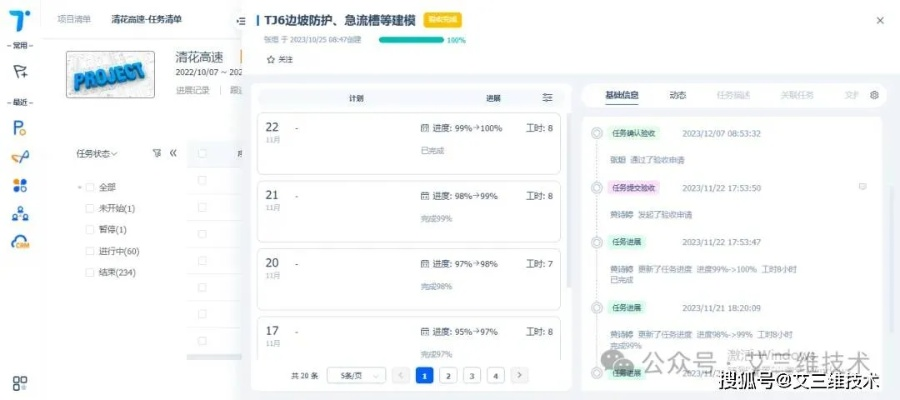Click timeline node for 任务提交验收
The image size is (900, 400).
[x=597, y=187]
